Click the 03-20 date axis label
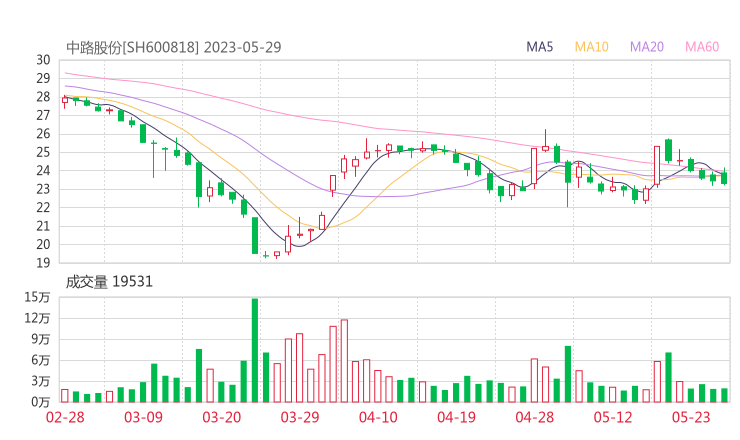 click(x=222, y=417)
